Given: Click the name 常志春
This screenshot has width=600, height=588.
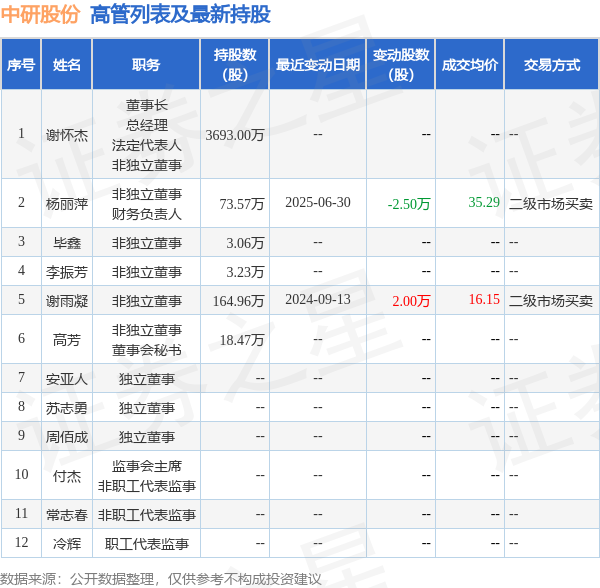Looking at the screenshot, I should point(67,515).
